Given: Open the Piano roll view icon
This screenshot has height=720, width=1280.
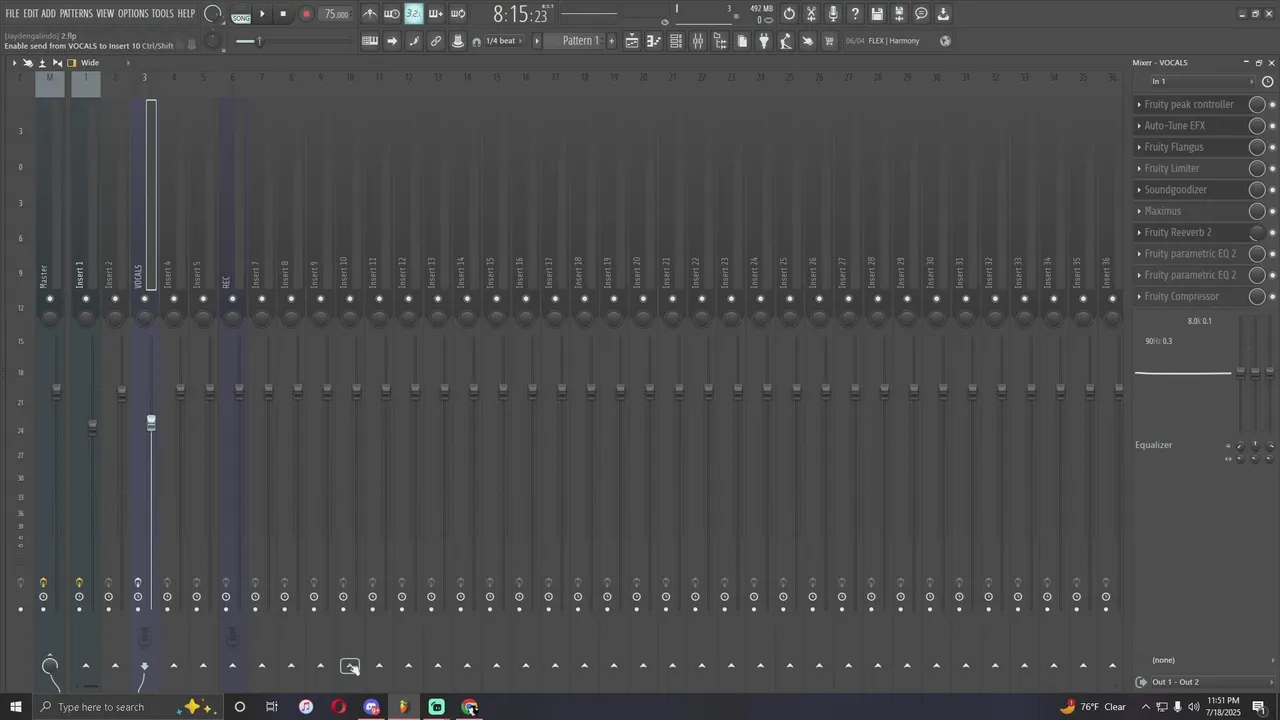Looking at the screenshot, I should [654, 41].
